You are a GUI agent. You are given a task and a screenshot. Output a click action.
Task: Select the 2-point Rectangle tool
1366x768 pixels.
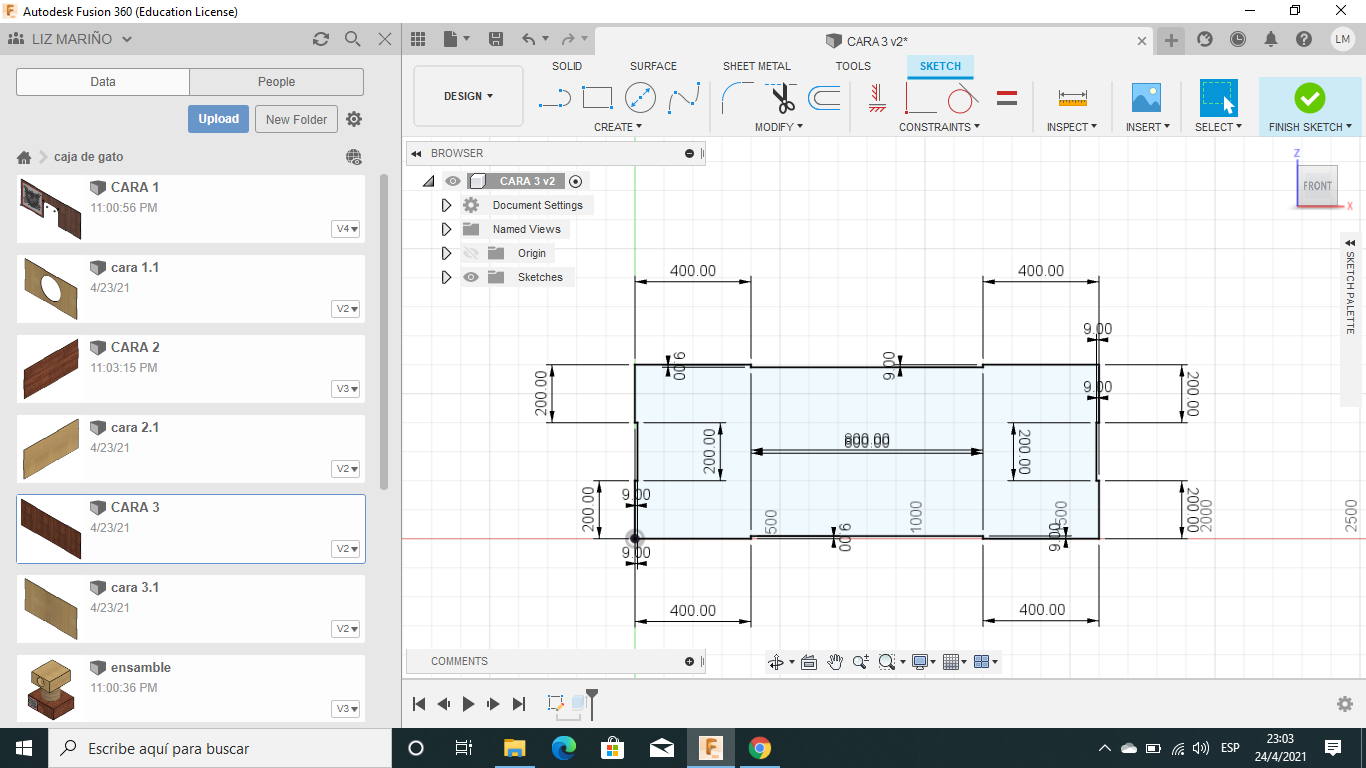[597, 98]
